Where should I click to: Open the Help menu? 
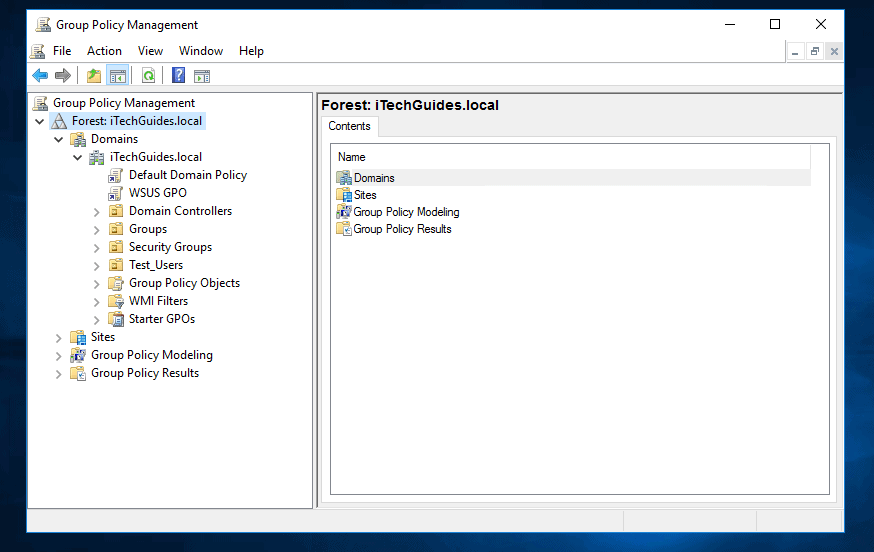click(x=251, y=51)
